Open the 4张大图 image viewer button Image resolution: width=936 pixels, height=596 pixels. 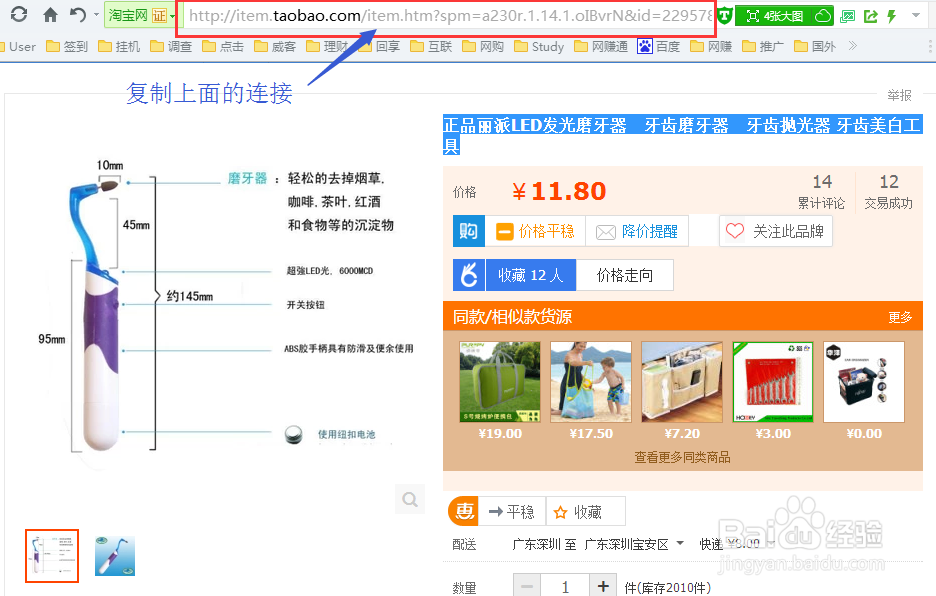point(775,16)
